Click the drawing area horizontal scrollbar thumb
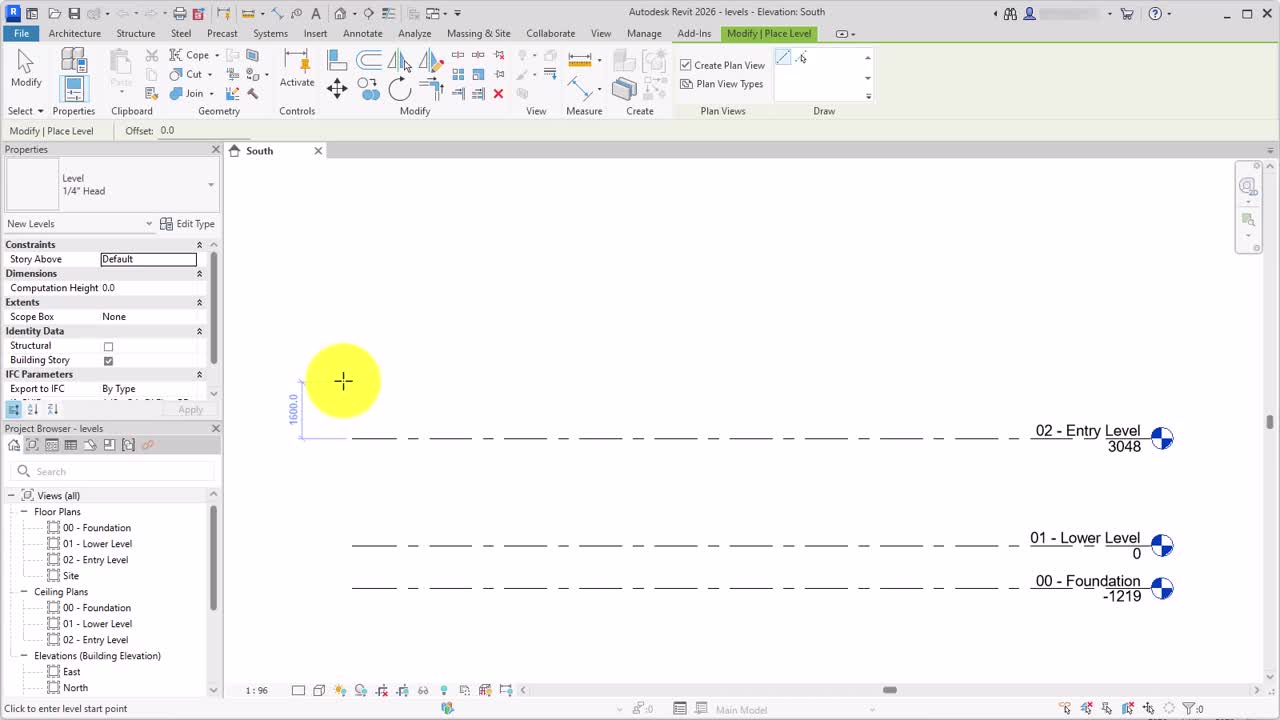The image size is (1280, 720). (x=889, y=690)
